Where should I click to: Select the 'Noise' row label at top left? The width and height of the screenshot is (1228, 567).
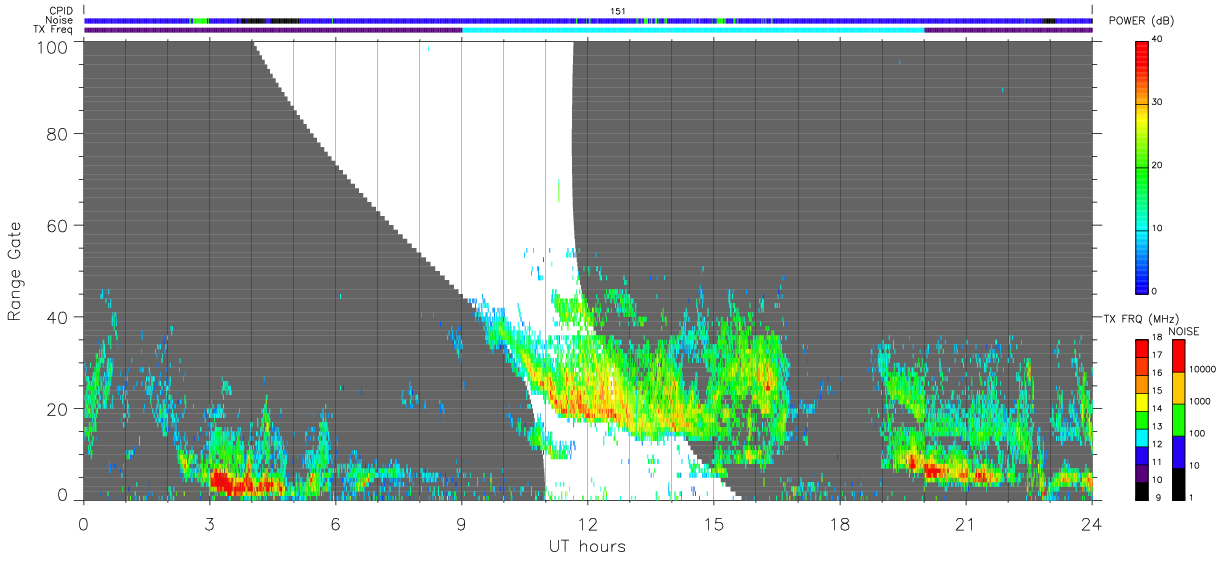(61, 20)
